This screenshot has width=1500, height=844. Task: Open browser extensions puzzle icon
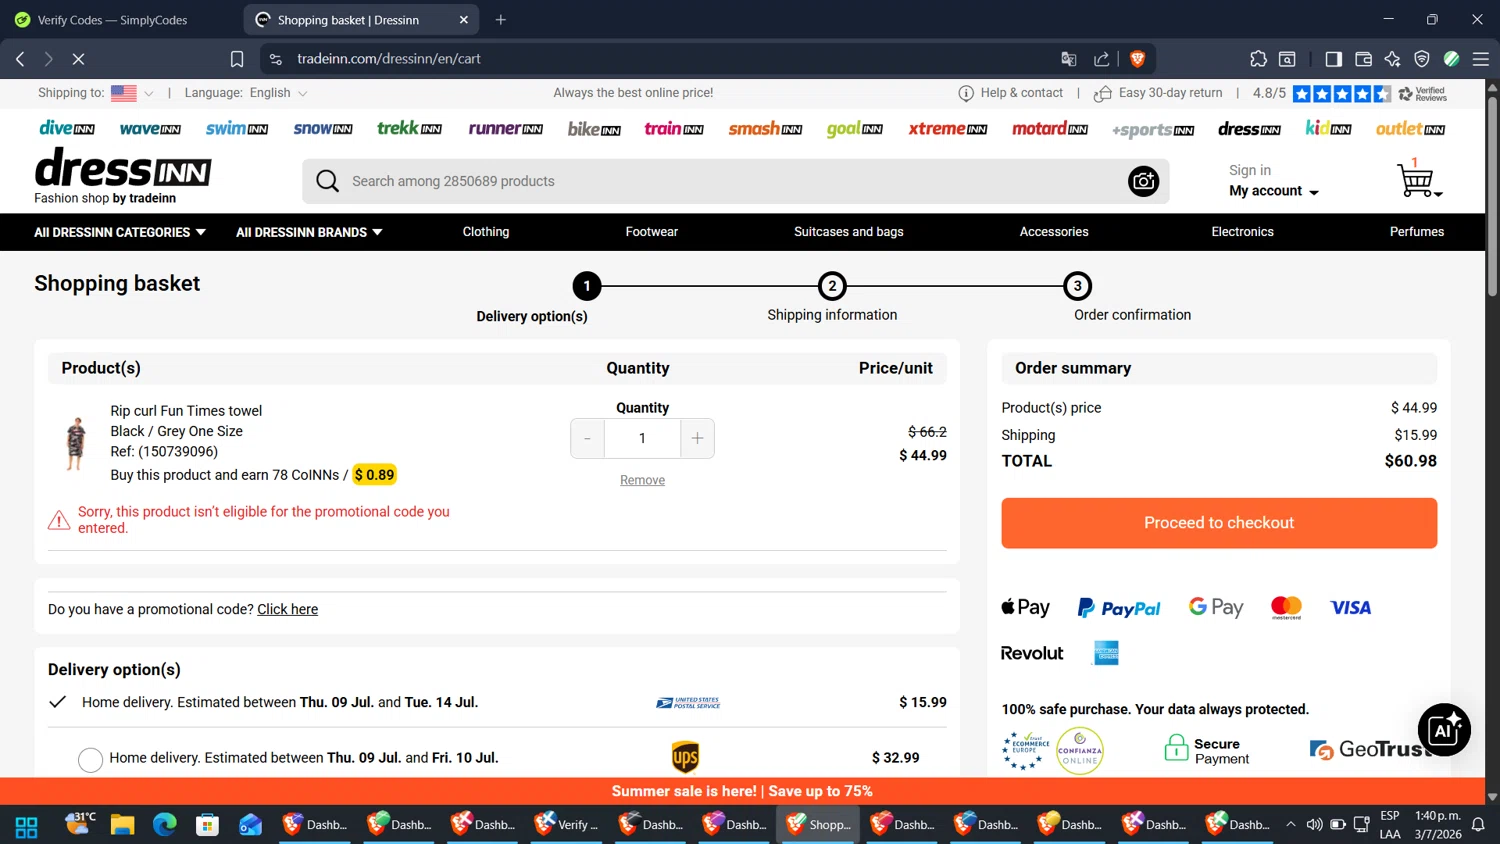click(1258, 59)
